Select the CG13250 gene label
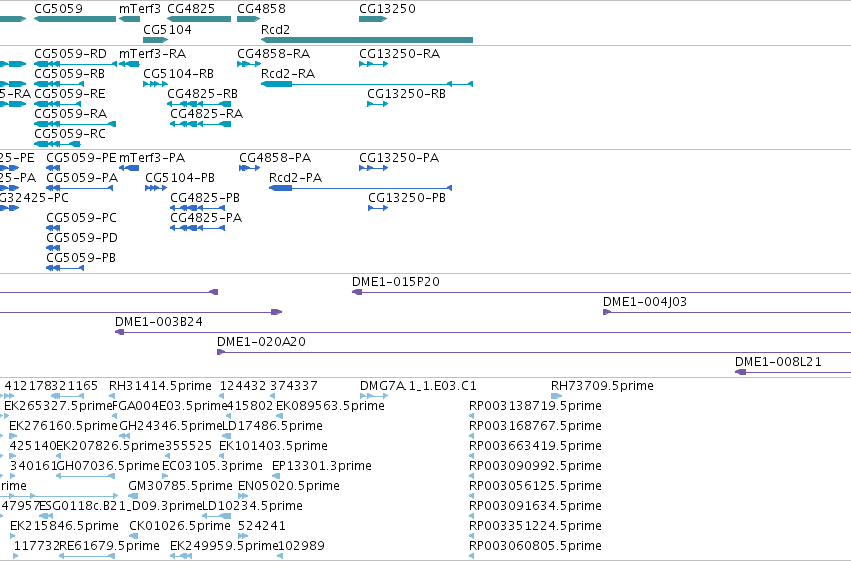 pos(388,9)
